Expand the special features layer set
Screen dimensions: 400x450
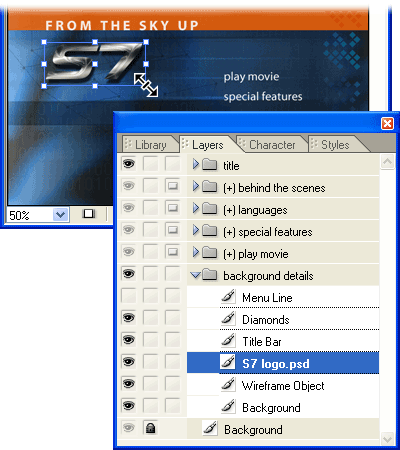pos(196,230)
